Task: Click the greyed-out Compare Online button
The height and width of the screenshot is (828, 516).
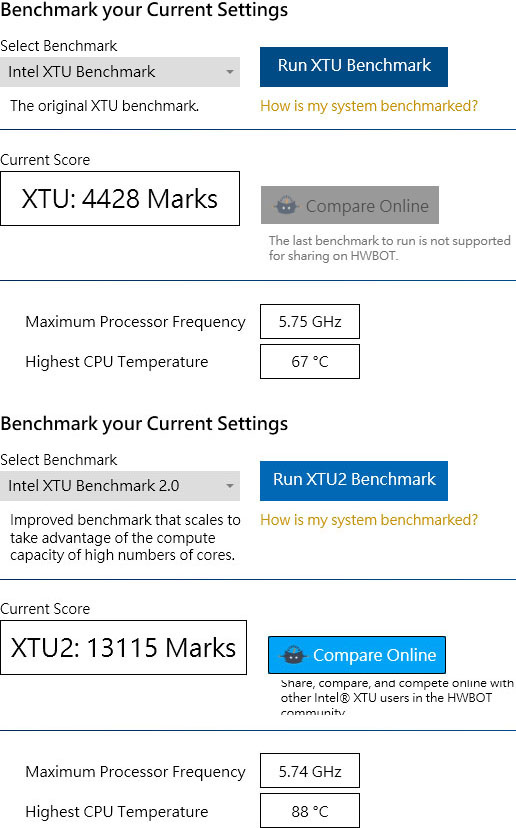Action: 350,205
